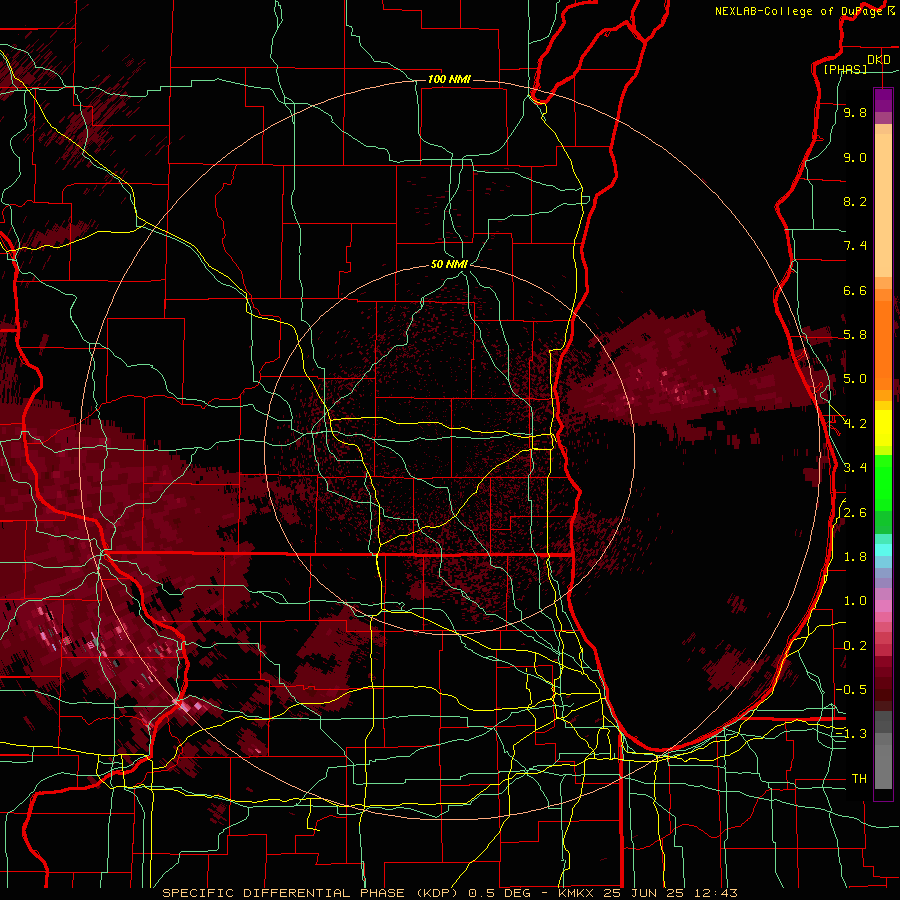Click the 6.6 value on color scale
The width and height of the screenshot is (900, 900).
pyautogui.click(x=855, y=291)
